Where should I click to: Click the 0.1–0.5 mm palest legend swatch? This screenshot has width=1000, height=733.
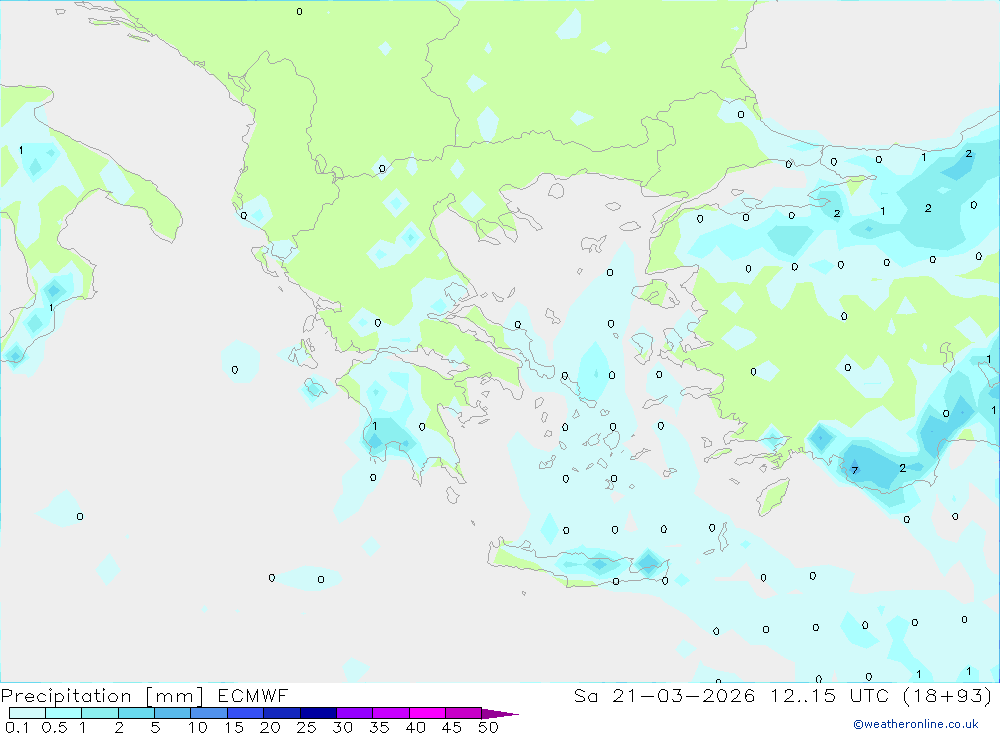[x=27, y=713]
